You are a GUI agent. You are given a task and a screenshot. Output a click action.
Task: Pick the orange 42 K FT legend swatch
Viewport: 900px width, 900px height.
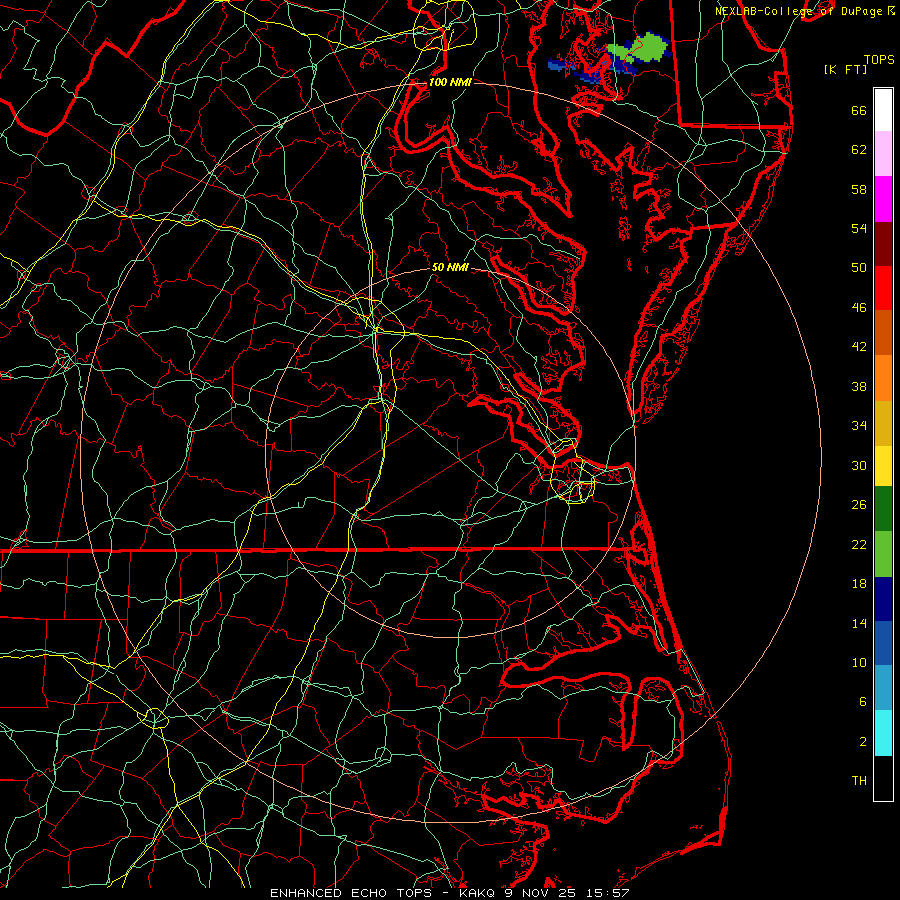[883, 378]
